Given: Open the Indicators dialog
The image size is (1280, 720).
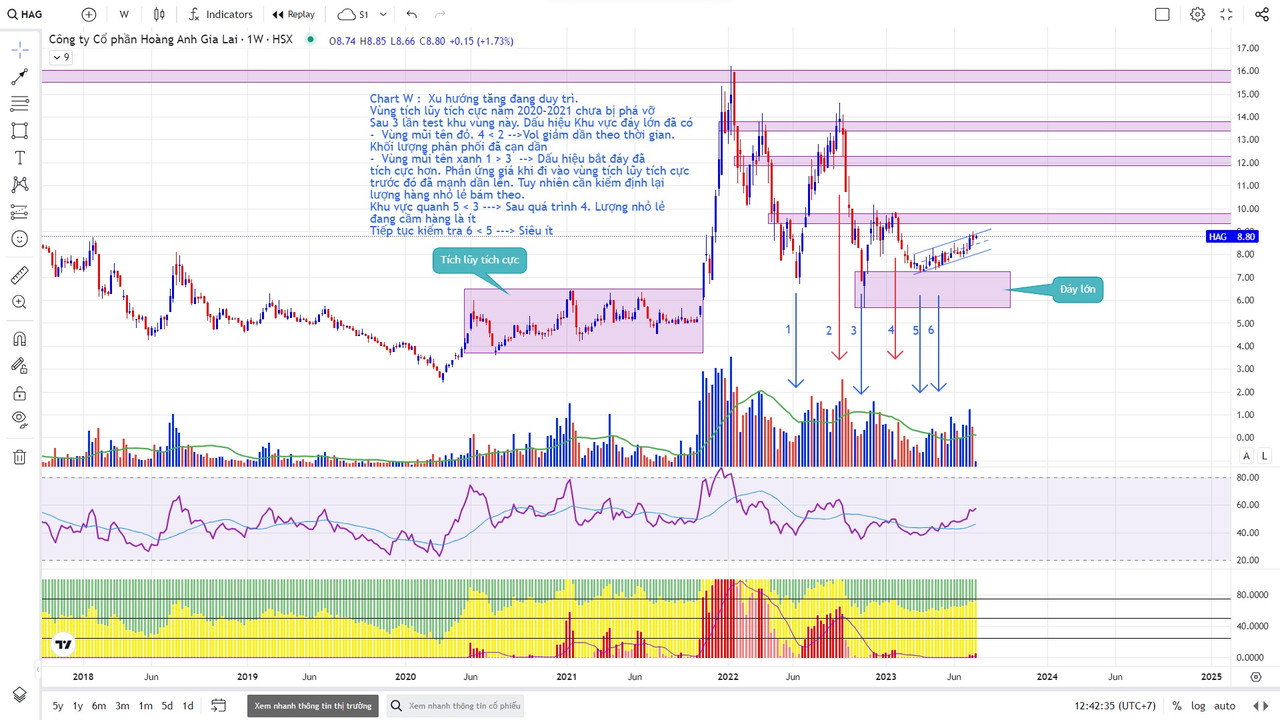Looking at the screenshot, I should [220, 14].
